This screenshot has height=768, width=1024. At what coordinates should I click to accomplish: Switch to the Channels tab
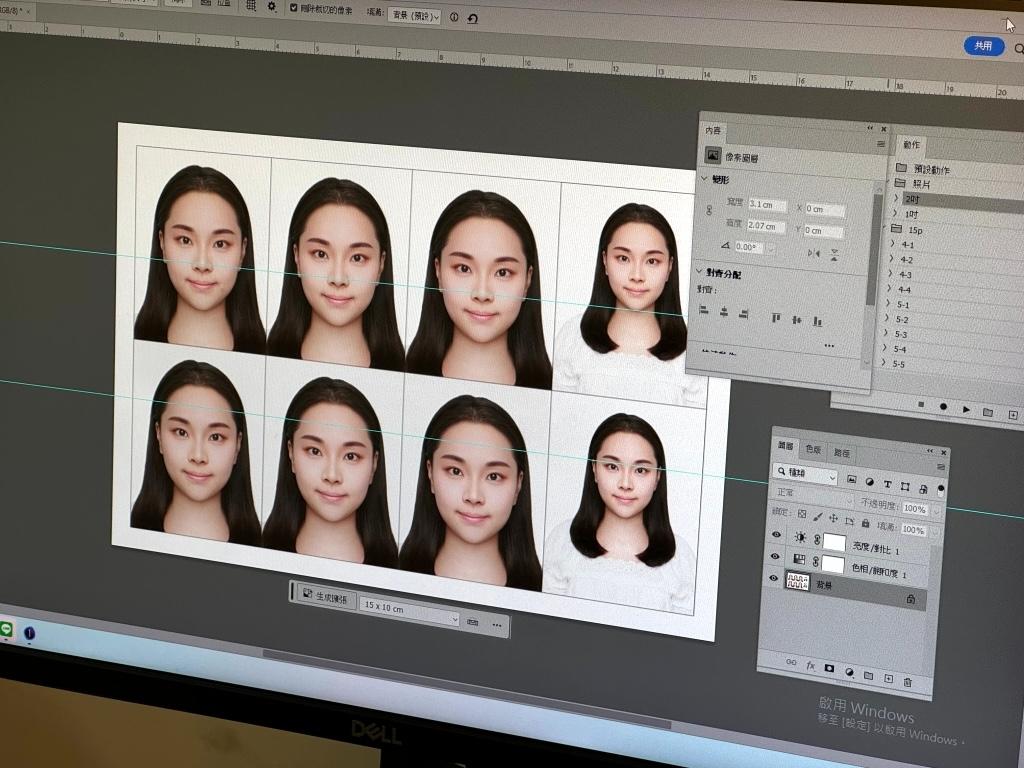813,449
